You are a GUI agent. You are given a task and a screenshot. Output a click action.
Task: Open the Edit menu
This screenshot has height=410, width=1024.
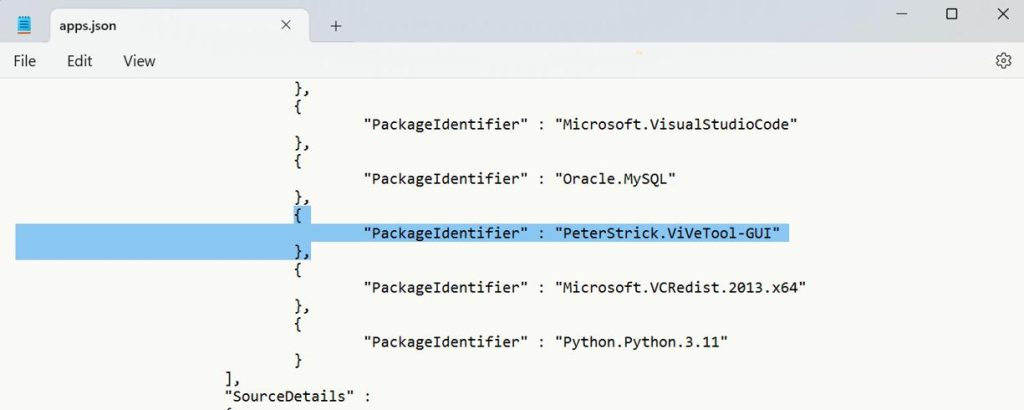80,61
